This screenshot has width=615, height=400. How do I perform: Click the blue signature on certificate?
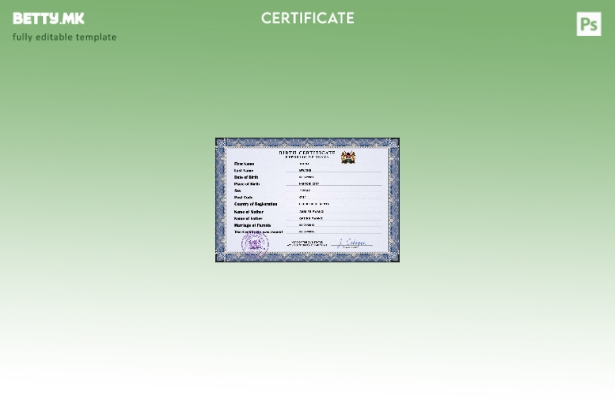353,243
